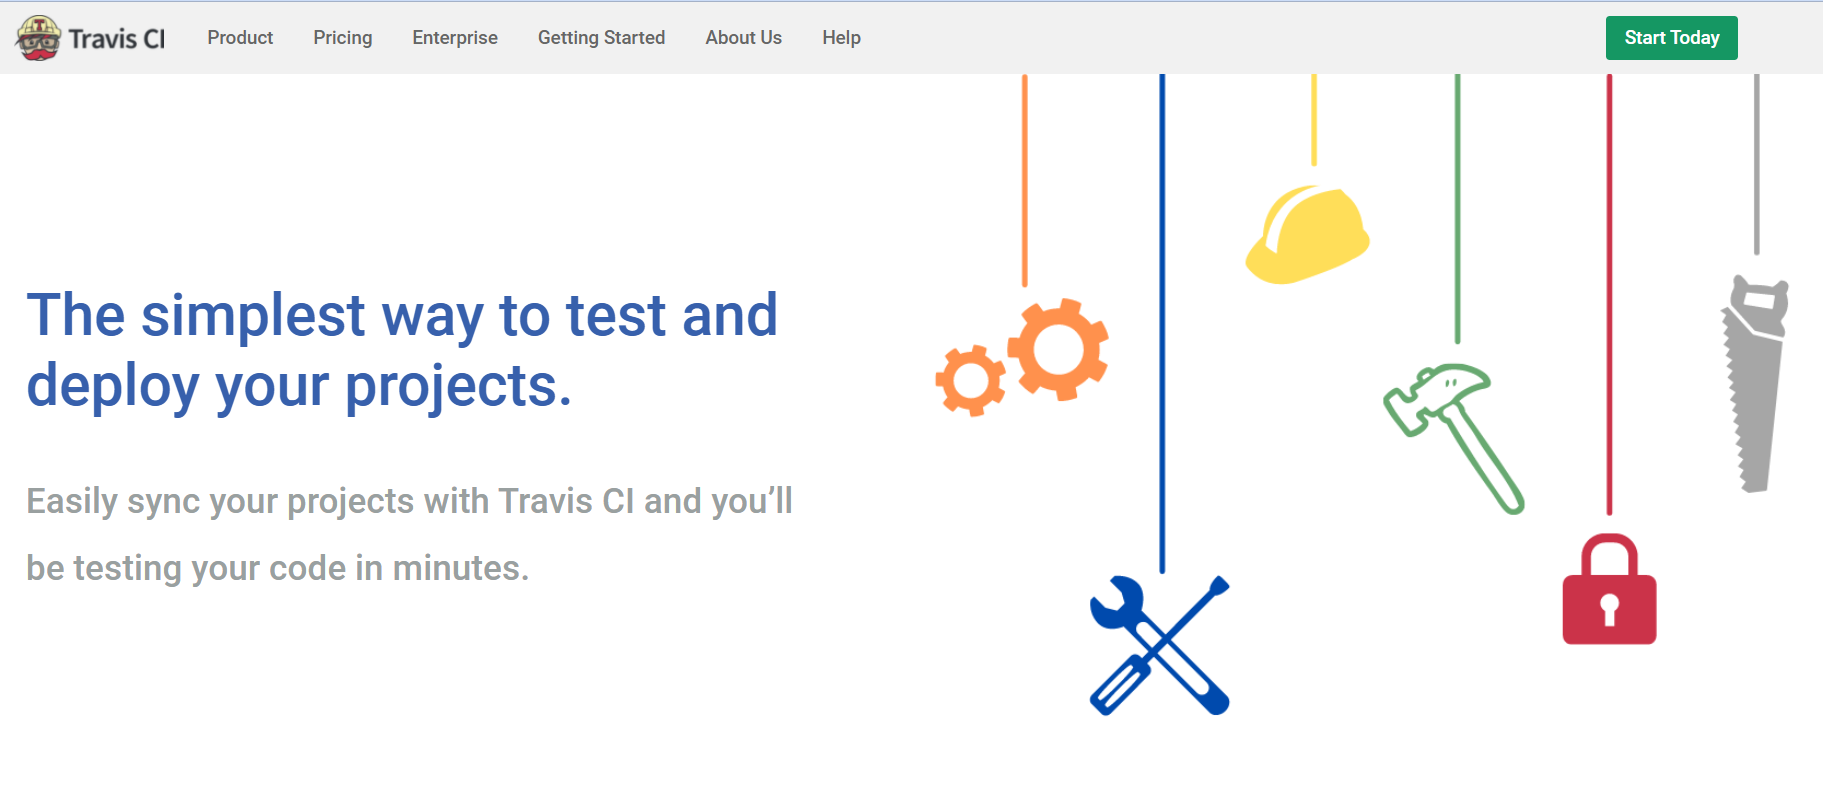Viewport: 1823px width, 788px height.
Task: Click the green Start Today button
Action: click(1672, 38)
